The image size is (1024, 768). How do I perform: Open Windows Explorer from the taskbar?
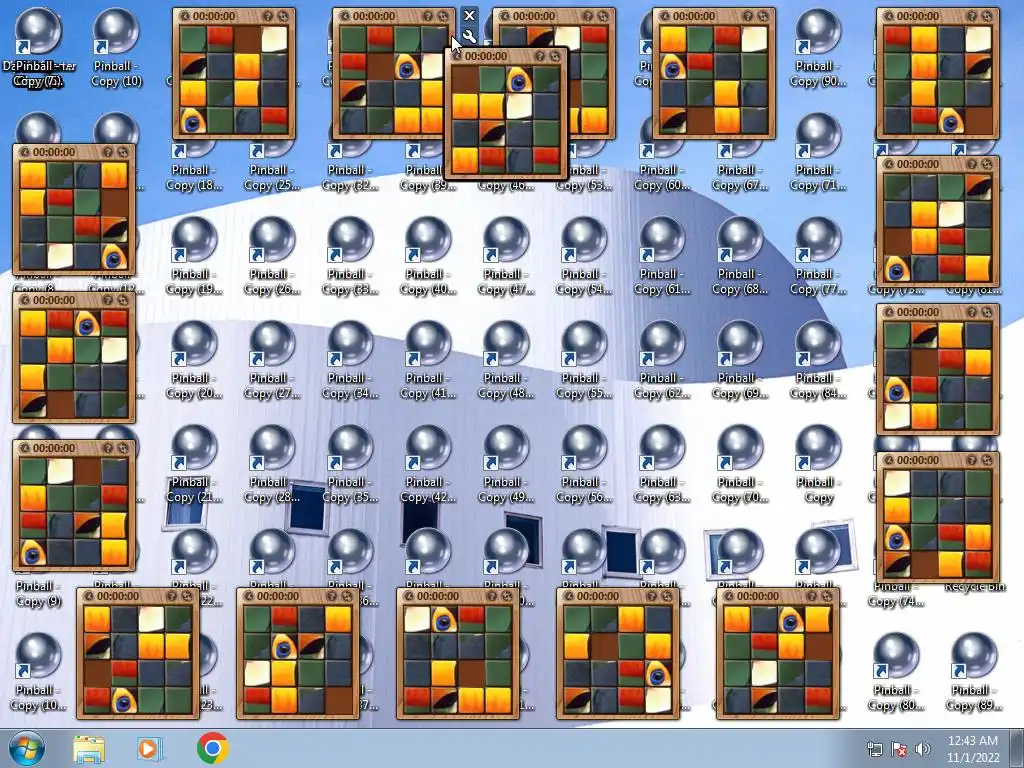click(x=88, y=749)
